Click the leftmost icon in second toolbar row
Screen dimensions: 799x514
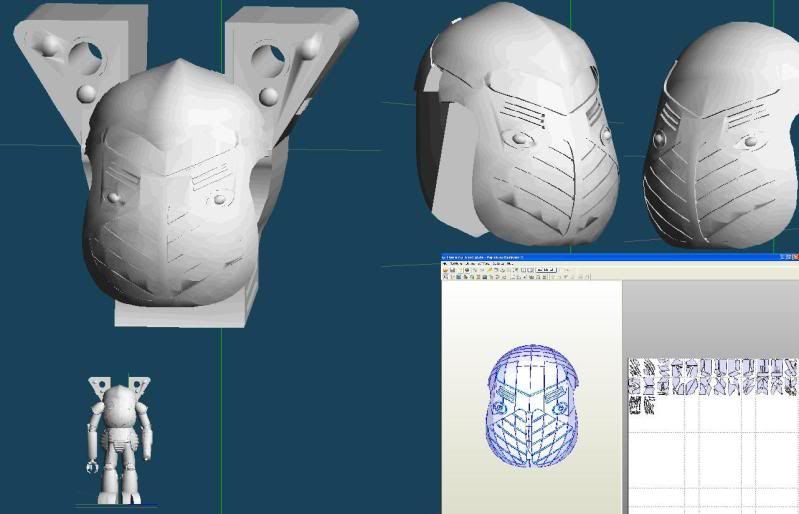[445, 277]
